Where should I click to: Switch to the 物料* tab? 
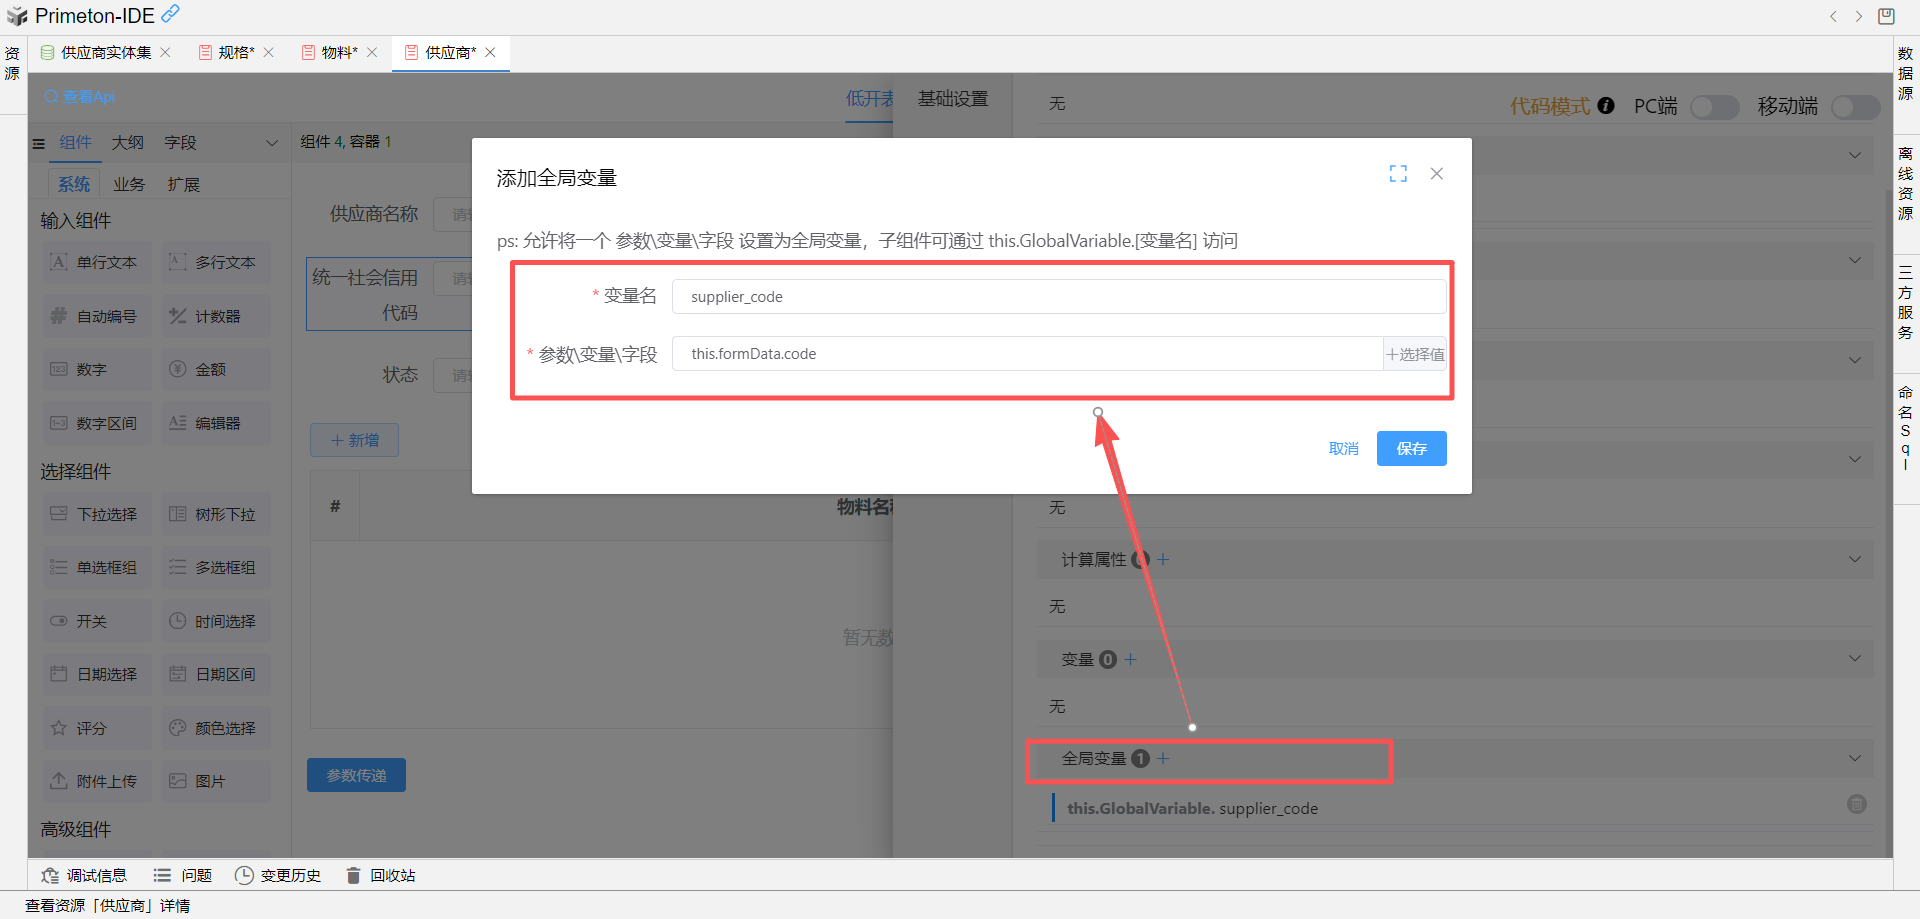339,53
